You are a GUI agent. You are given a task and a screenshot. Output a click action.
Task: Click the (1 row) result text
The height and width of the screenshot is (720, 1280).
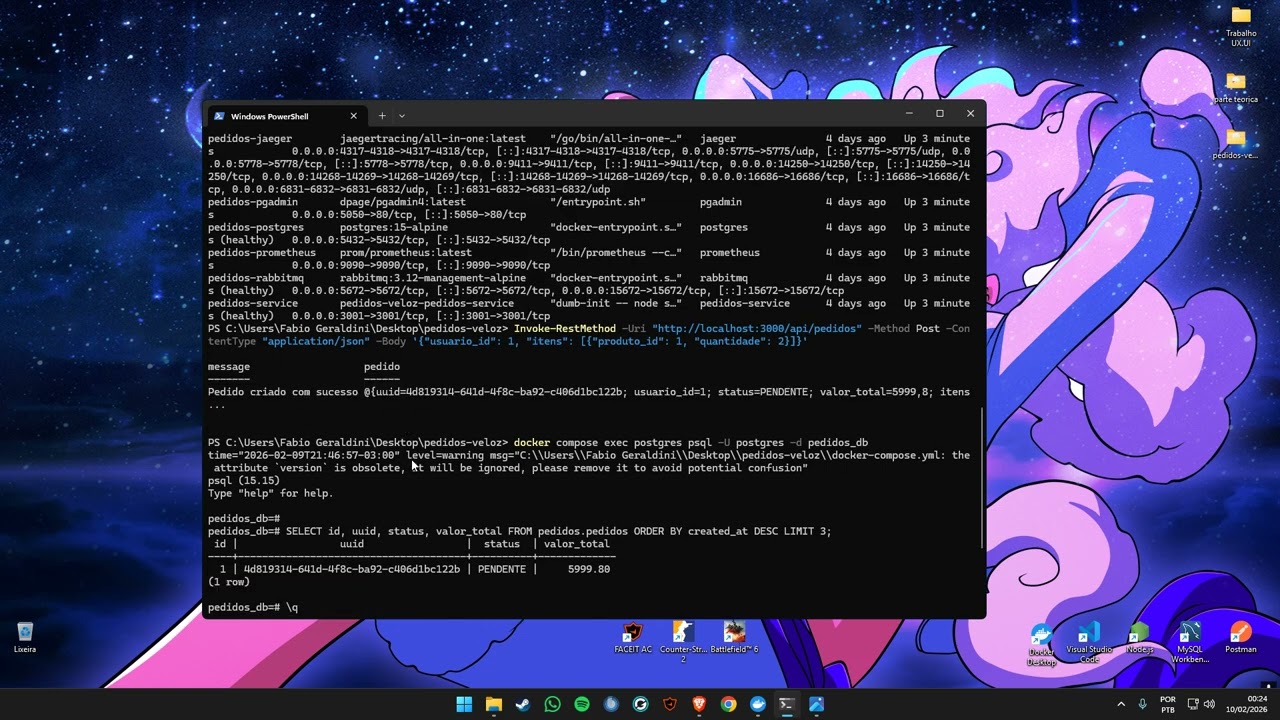229,582
